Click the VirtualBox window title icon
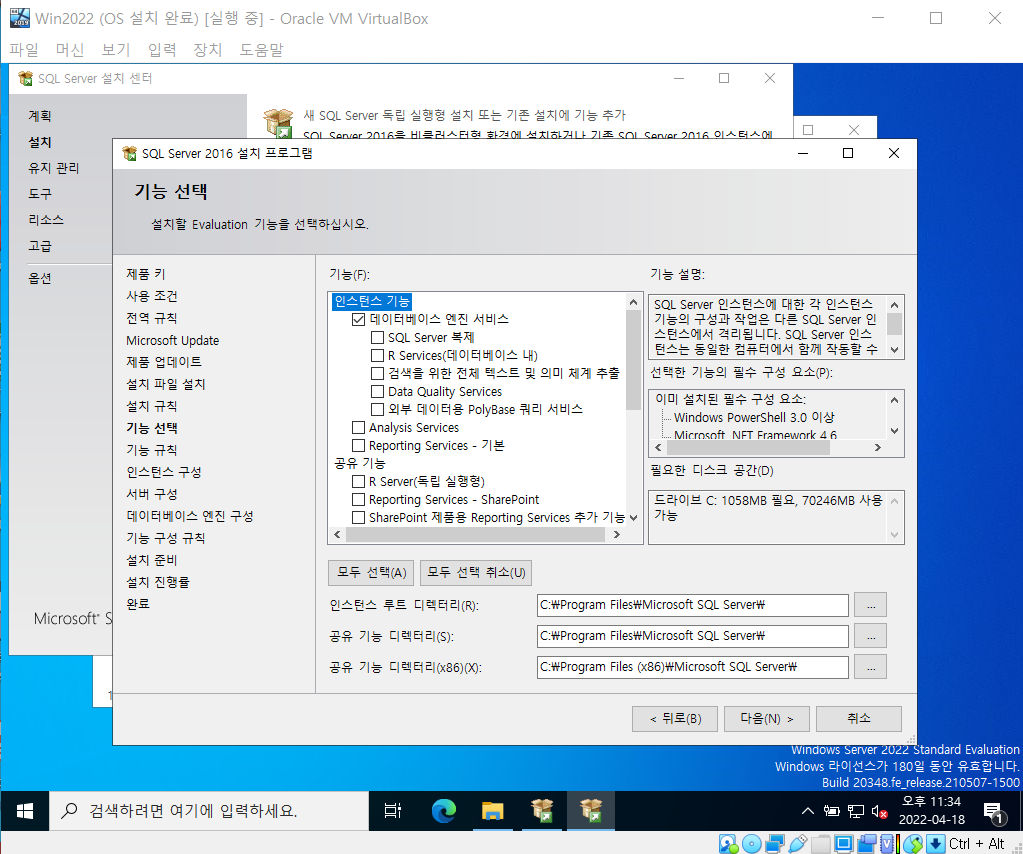1023x854 pixels. coord(20,18)
